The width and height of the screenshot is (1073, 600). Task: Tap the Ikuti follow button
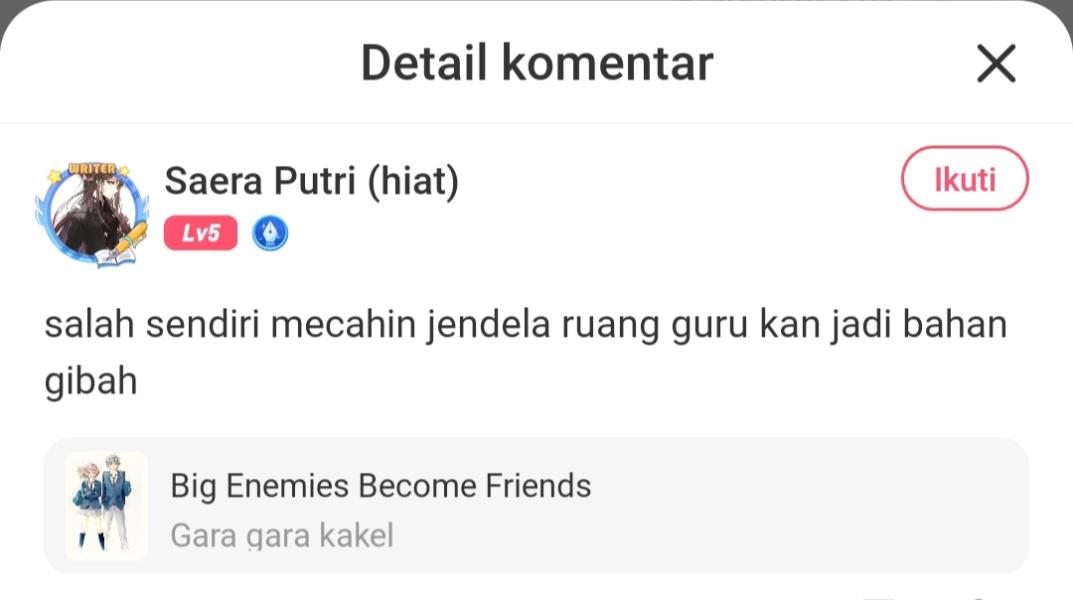click(x=964, y=179)
